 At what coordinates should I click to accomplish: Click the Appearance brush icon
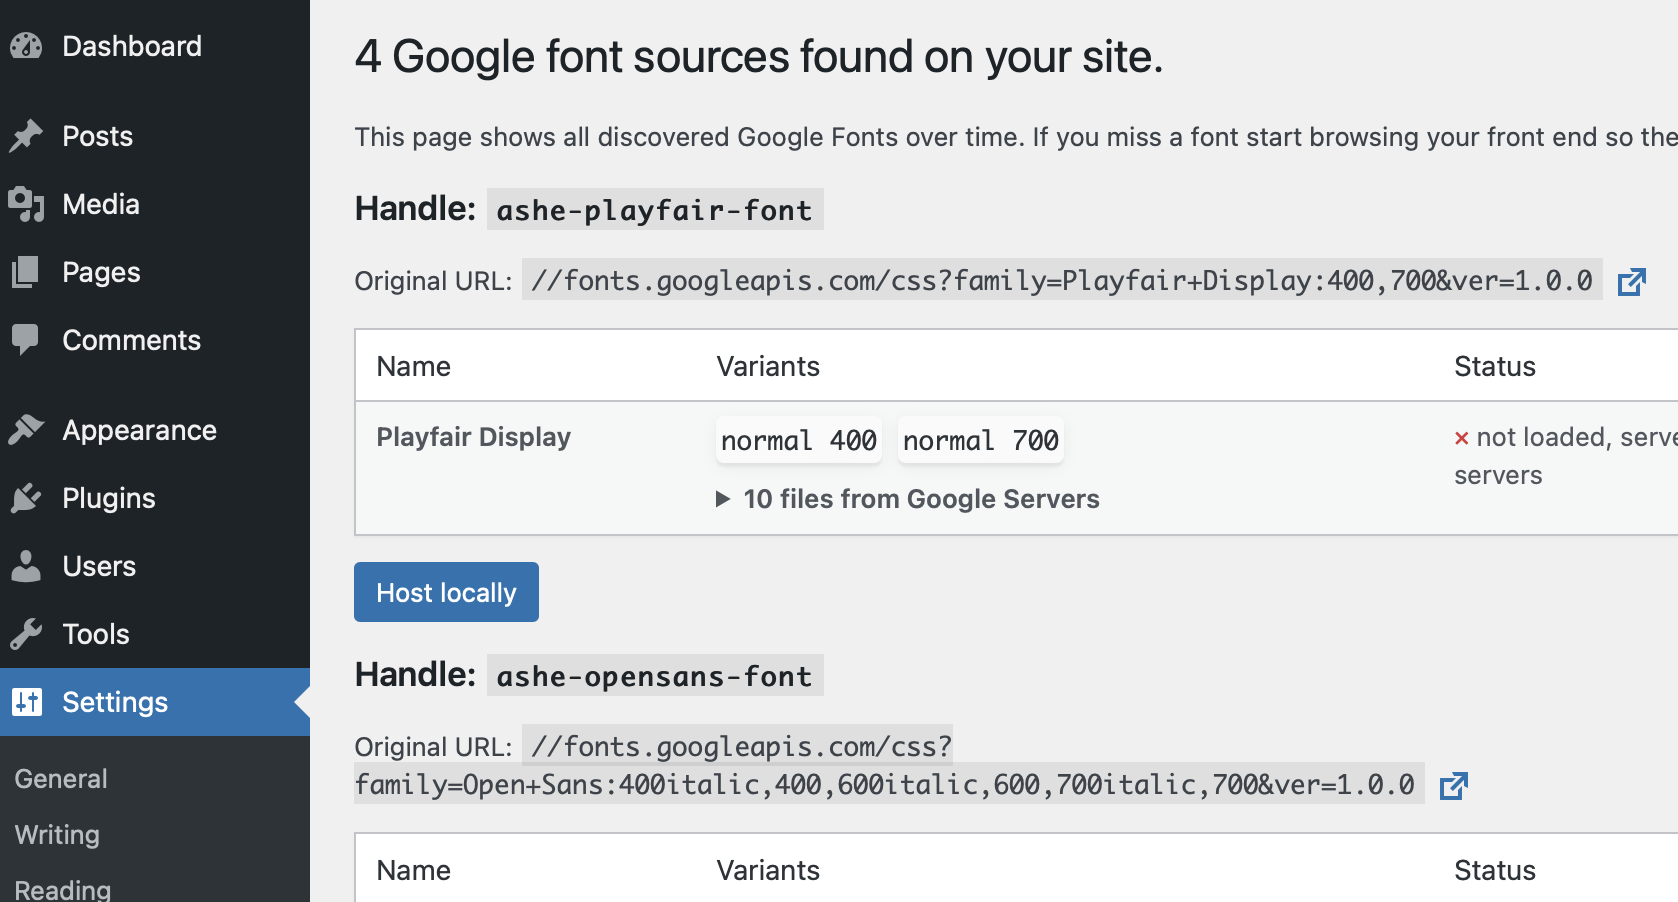(28, 429)
